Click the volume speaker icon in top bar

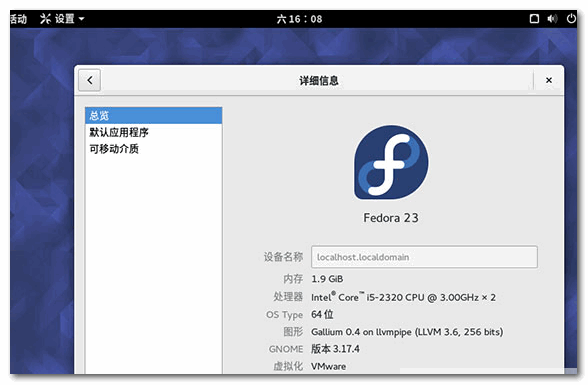coord(552,19)
